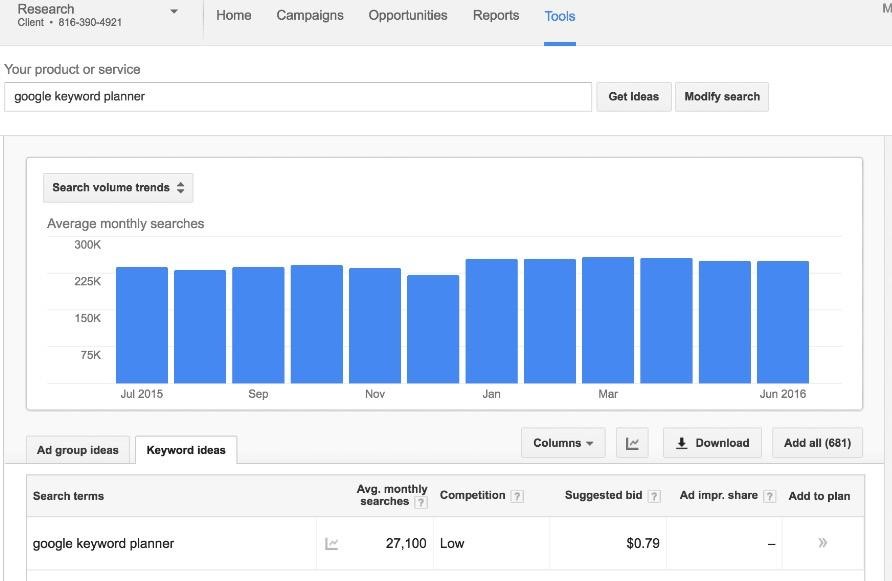Click the product or service input field

[x=298, y=97]
